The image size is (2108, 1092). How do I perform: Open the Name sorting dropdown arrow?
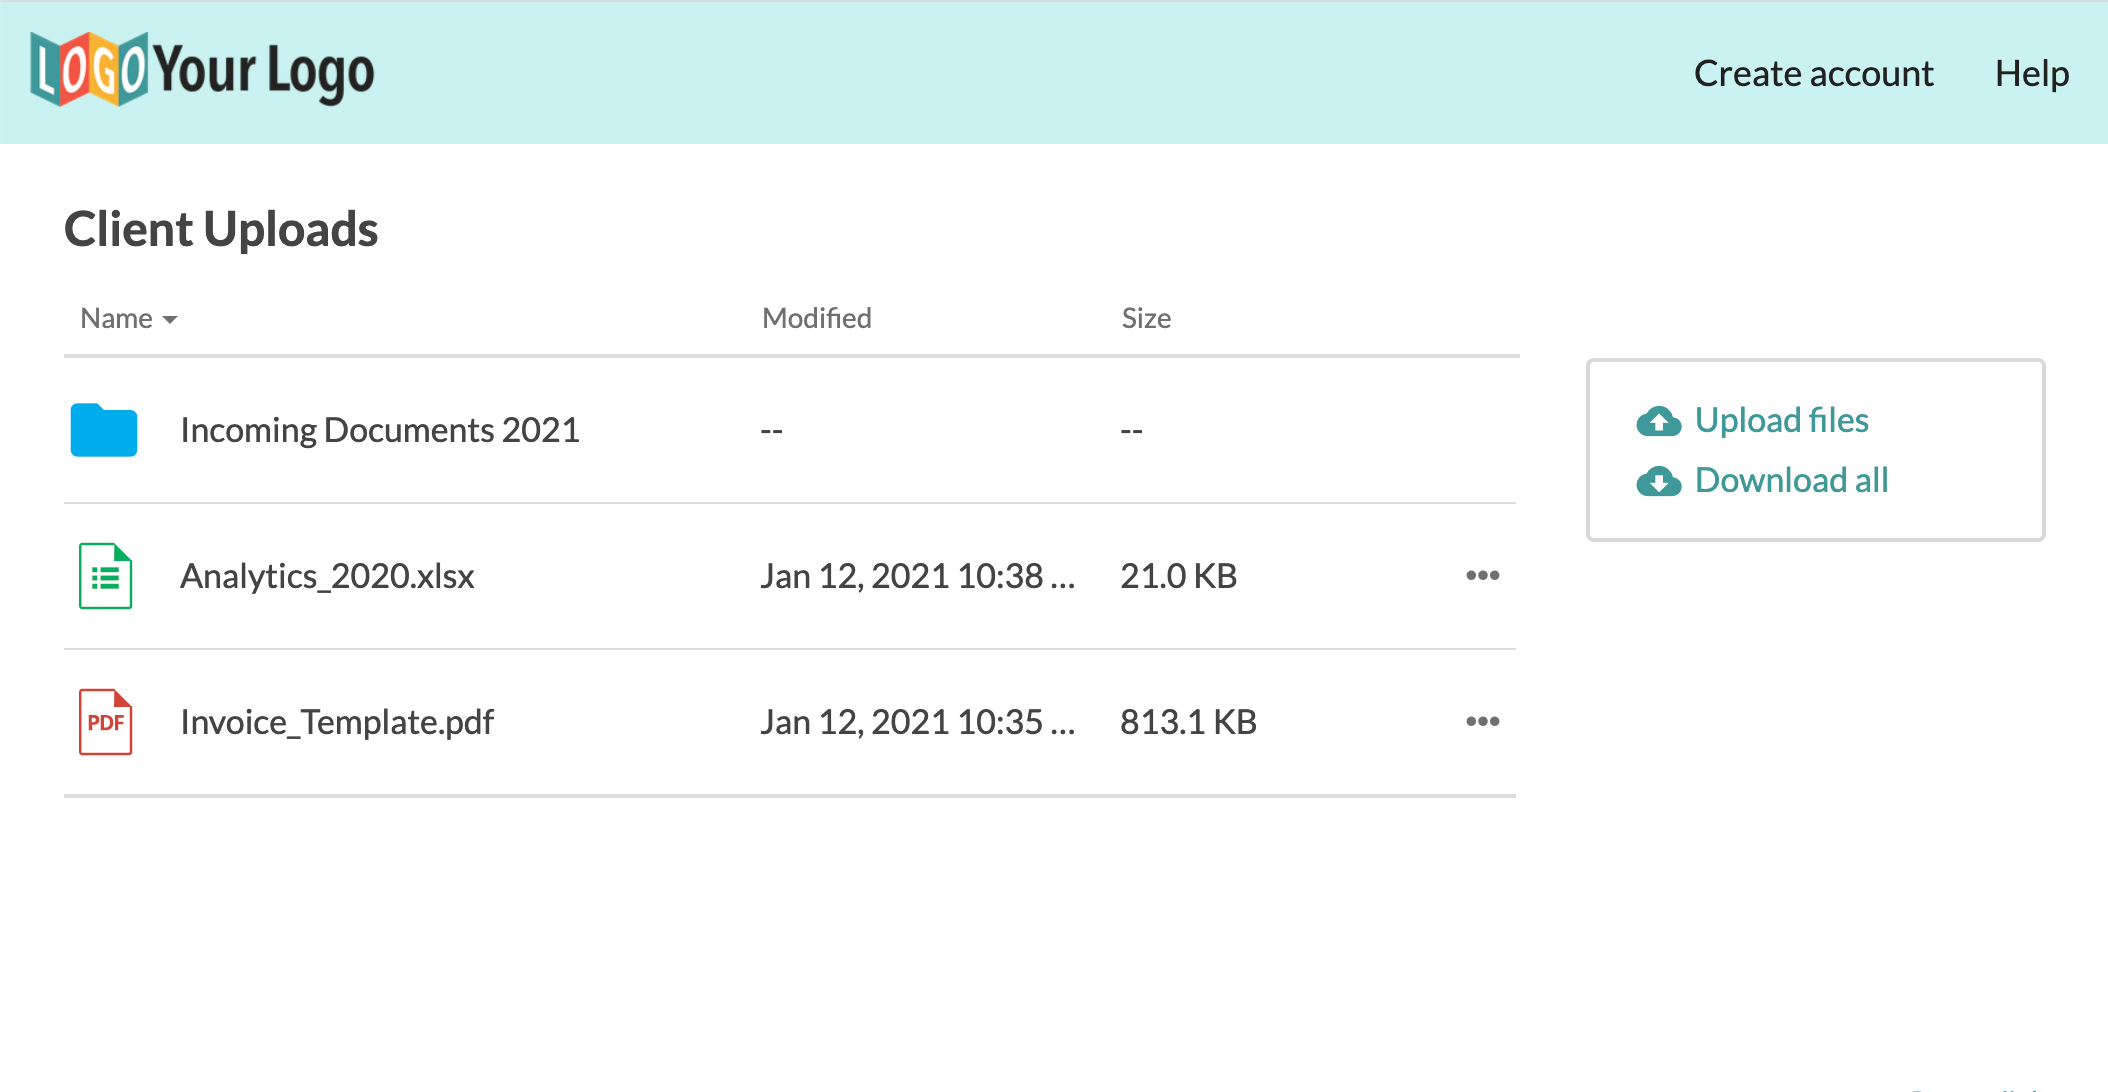[x=170, y=320]
